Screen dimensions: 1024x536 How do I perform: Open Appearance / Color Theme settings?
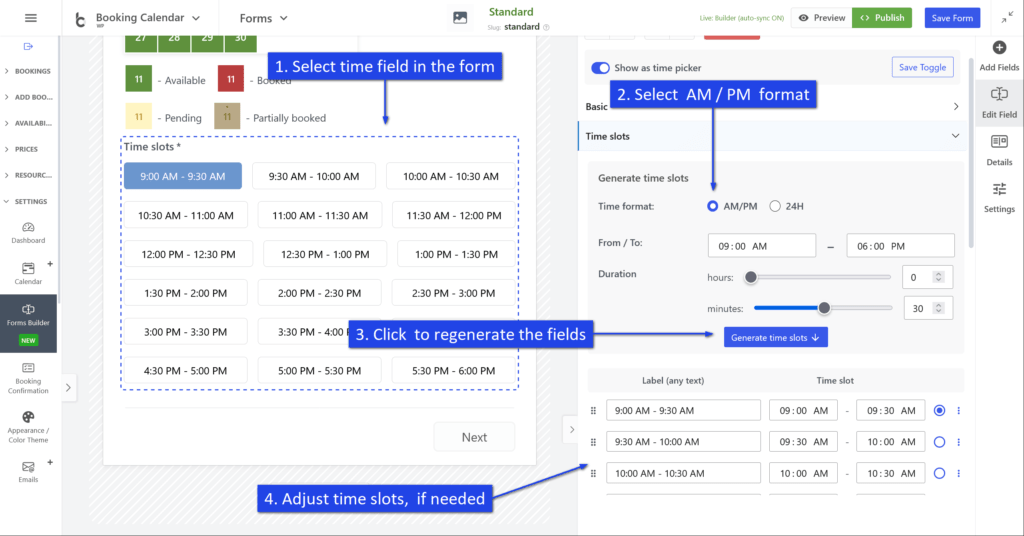(28, 427)
